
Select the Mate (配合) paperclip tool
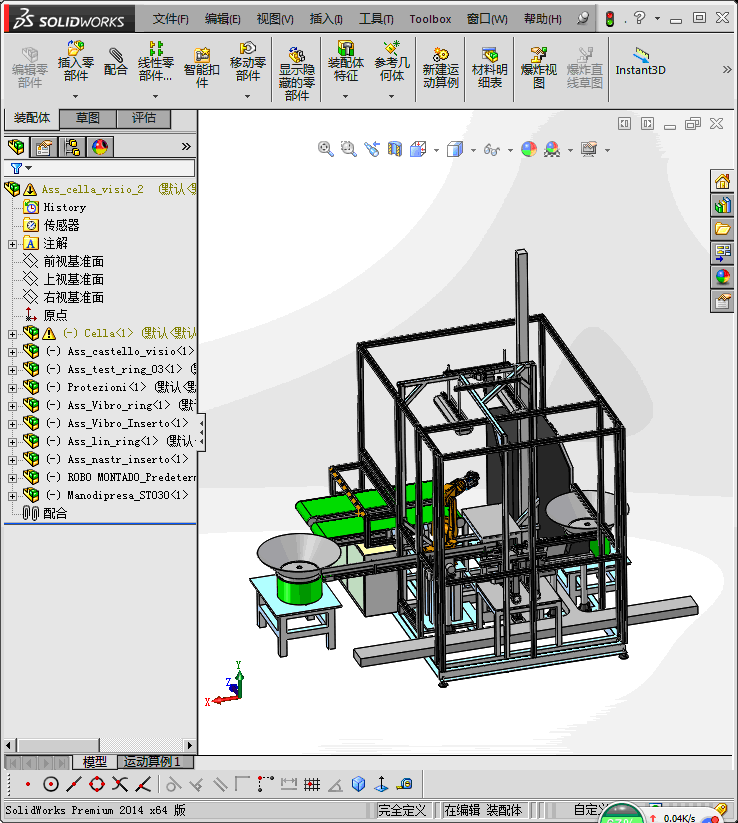[x=115, y=61]
